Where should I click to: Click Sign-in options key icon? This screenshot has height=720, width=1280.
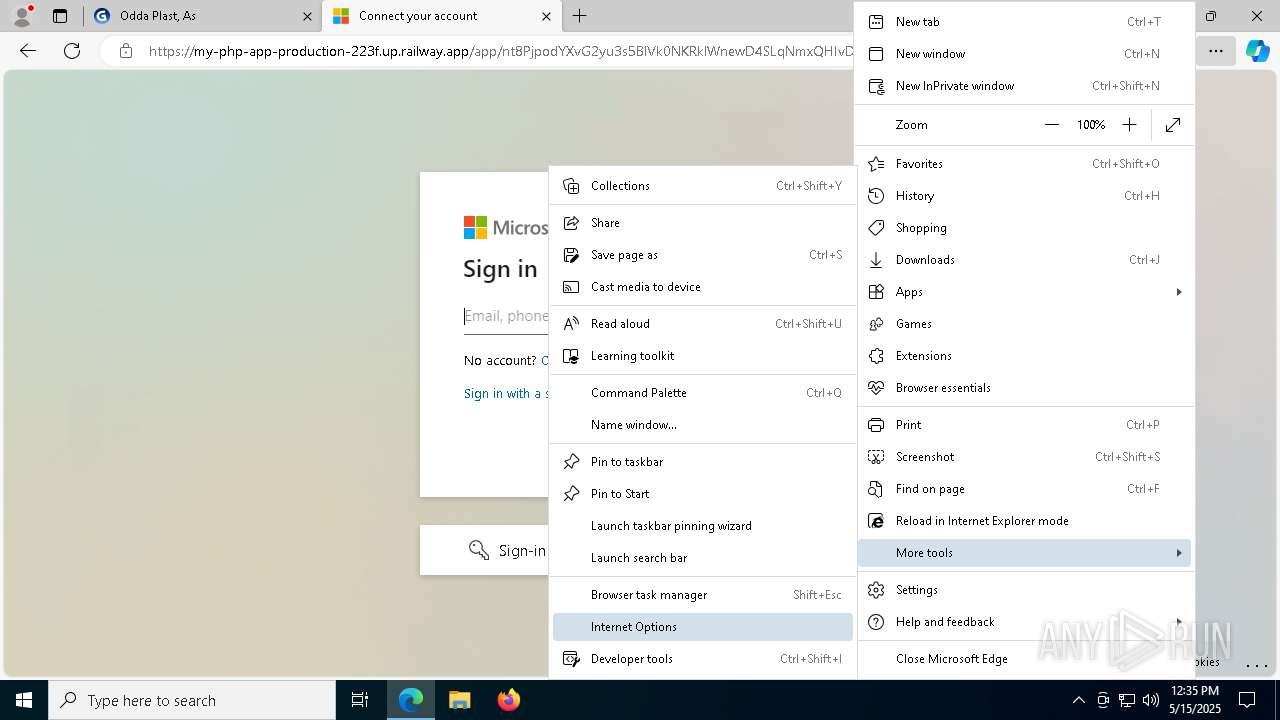pyautogui.click(x=479, y=550)
